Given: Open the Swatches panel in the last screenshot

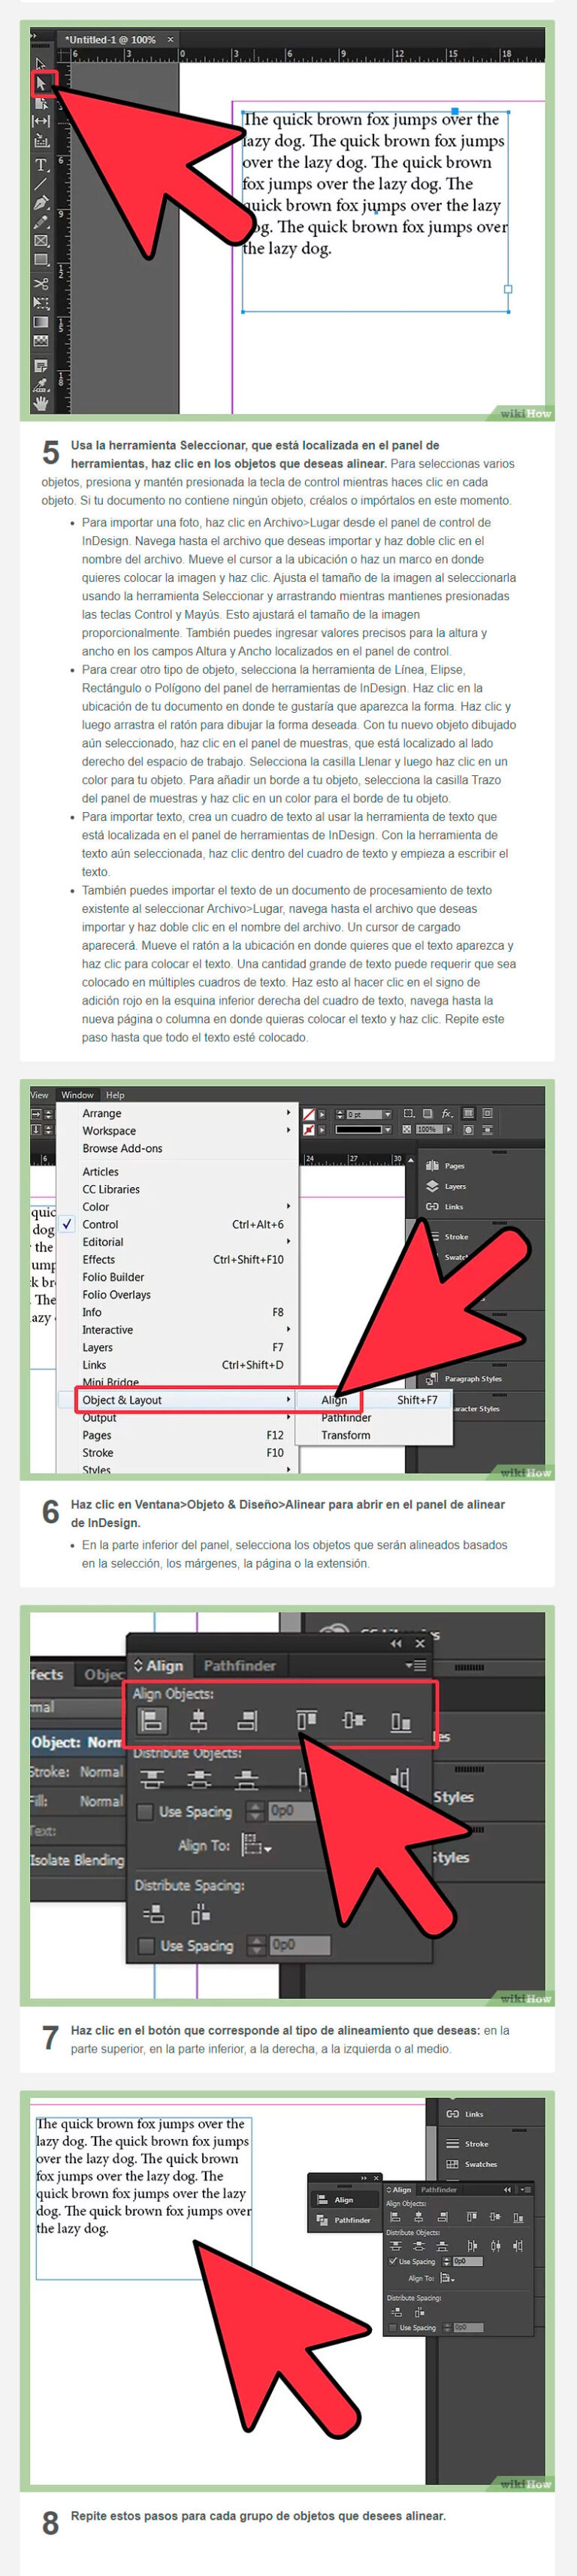Looking at the screenshot, I should 472,2164.
